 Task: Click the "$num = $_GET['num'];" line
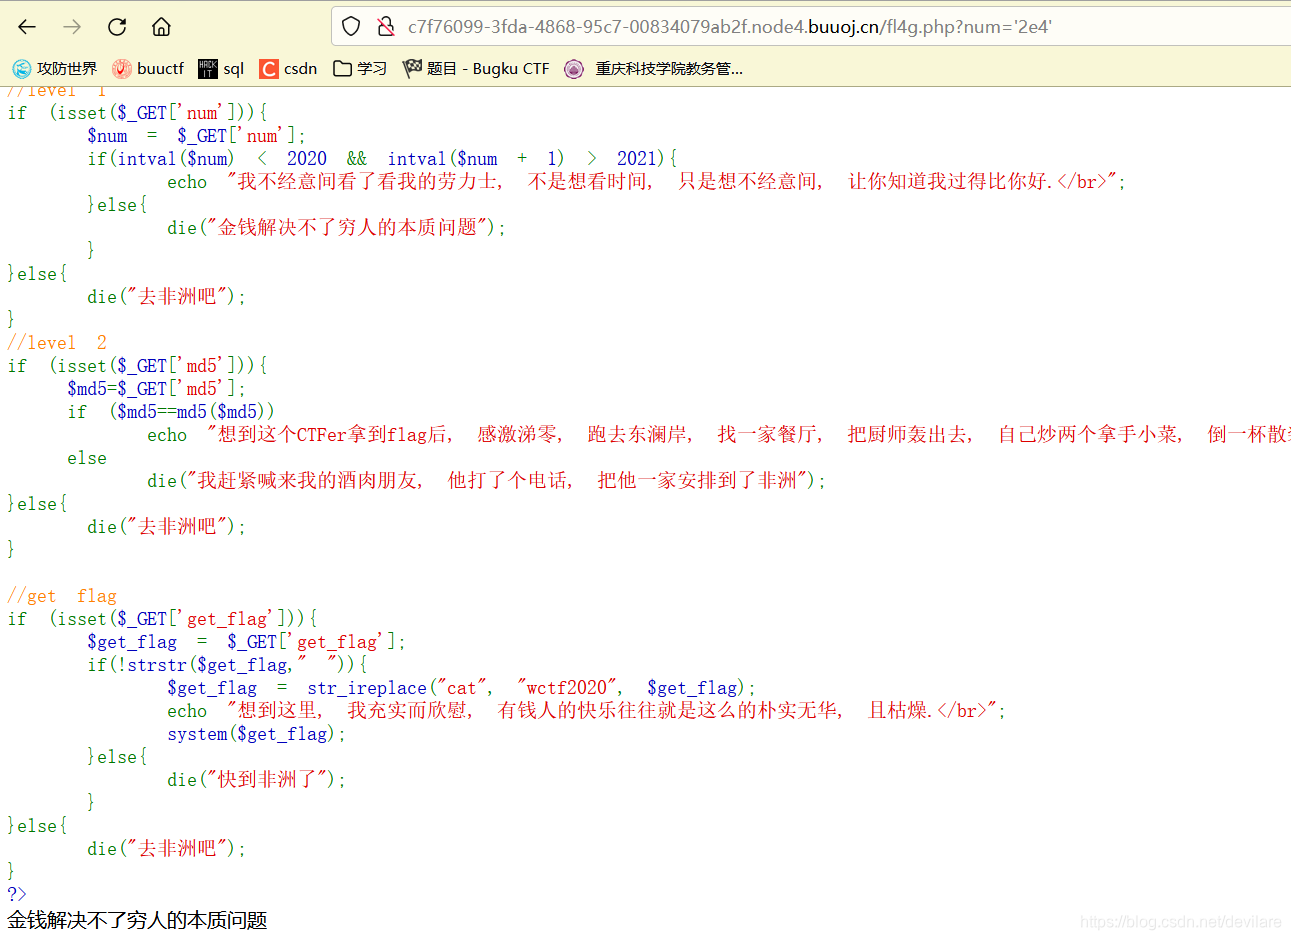196,135
